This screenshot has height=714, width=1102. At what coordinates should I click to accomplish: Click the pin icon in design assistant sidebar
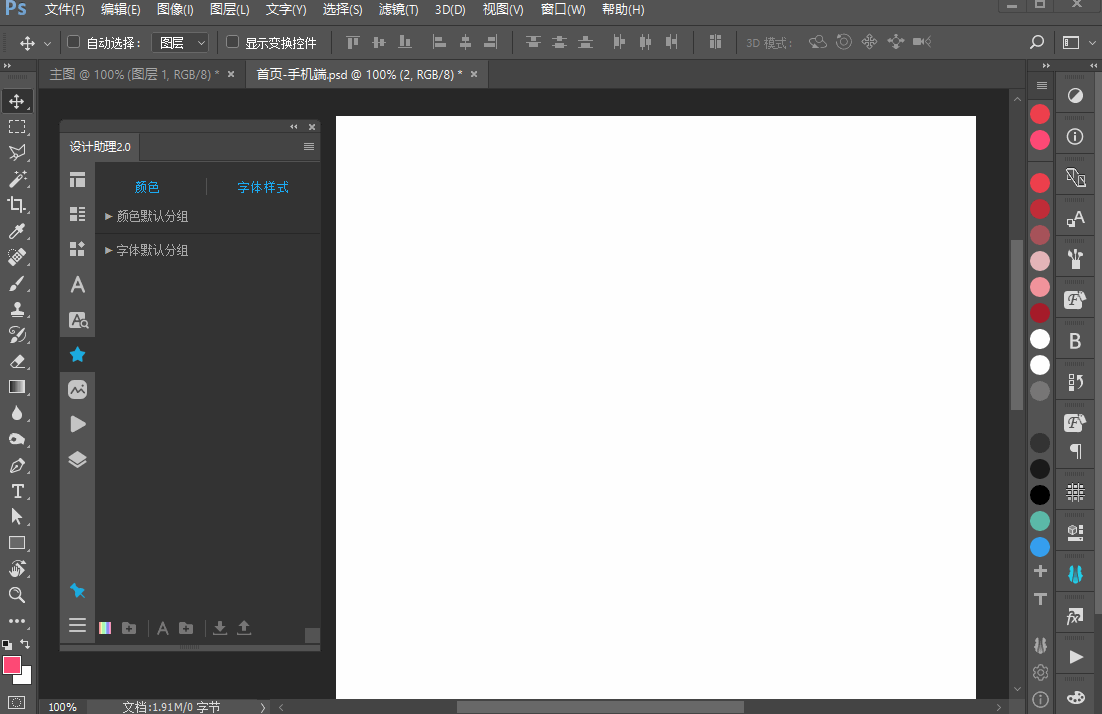tap(77, 591)
